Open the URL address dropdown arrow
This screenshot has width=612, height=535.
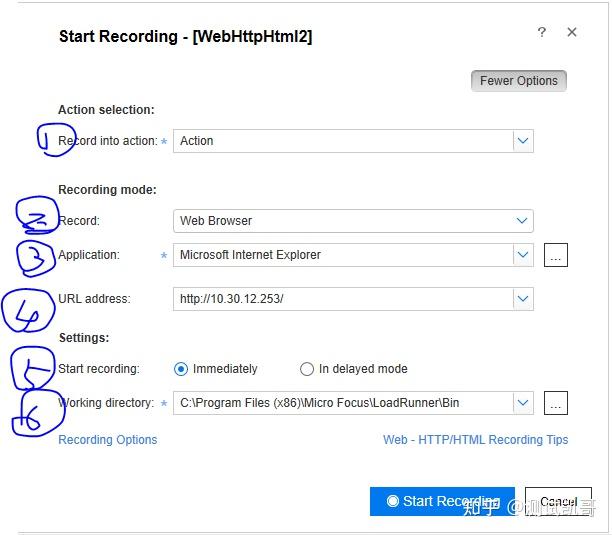click(x=522, y=298)
